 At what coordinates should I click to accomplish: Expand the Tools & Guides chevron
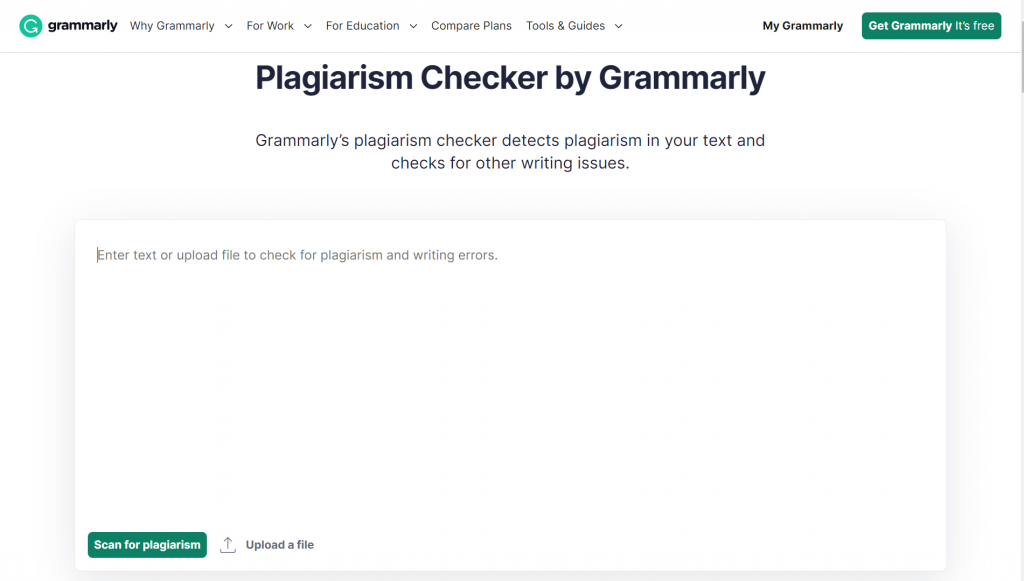tap(619, 26)
